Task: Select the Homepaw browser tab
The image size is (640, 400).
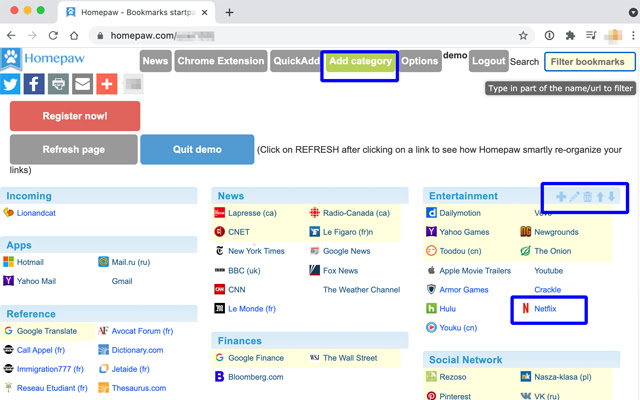Action: (x=137, y=12)
